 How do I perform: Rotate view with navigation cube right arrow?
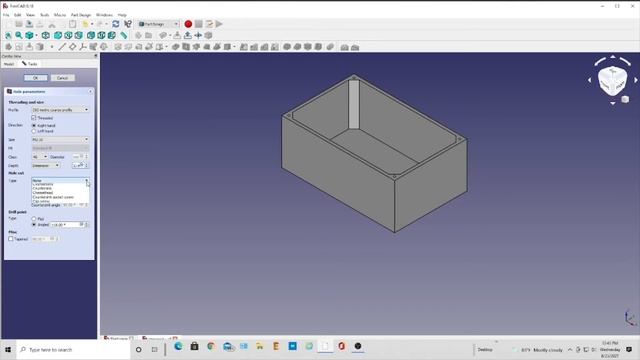coord(636,80)
